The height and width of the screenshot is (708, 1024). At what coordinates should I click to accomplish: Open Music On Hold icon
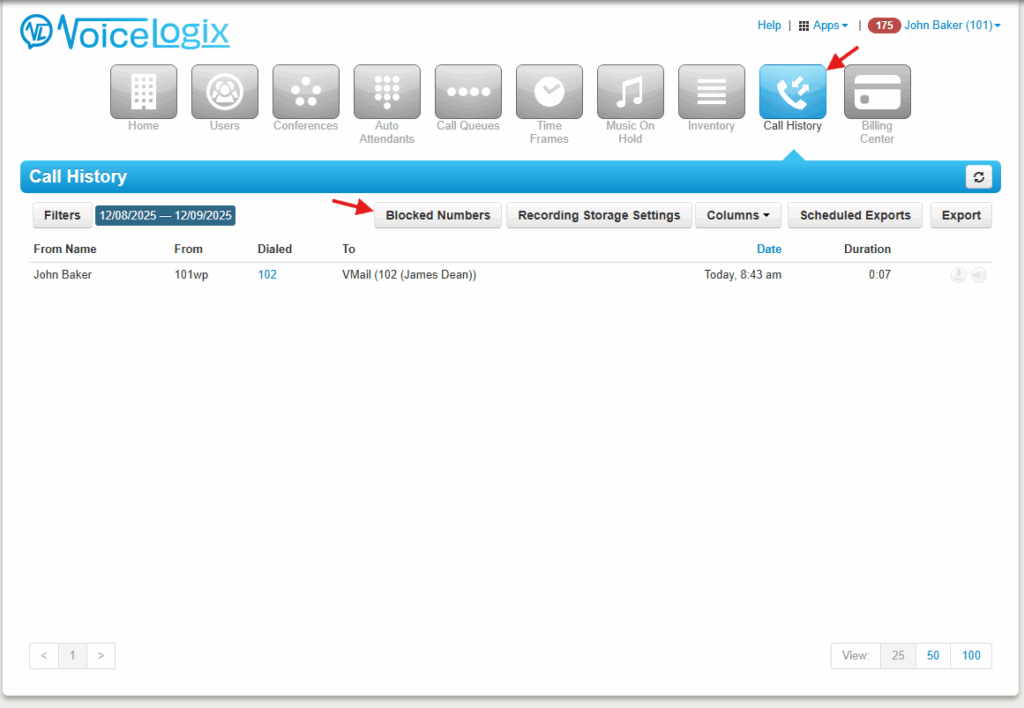click(x=630, y=91)
